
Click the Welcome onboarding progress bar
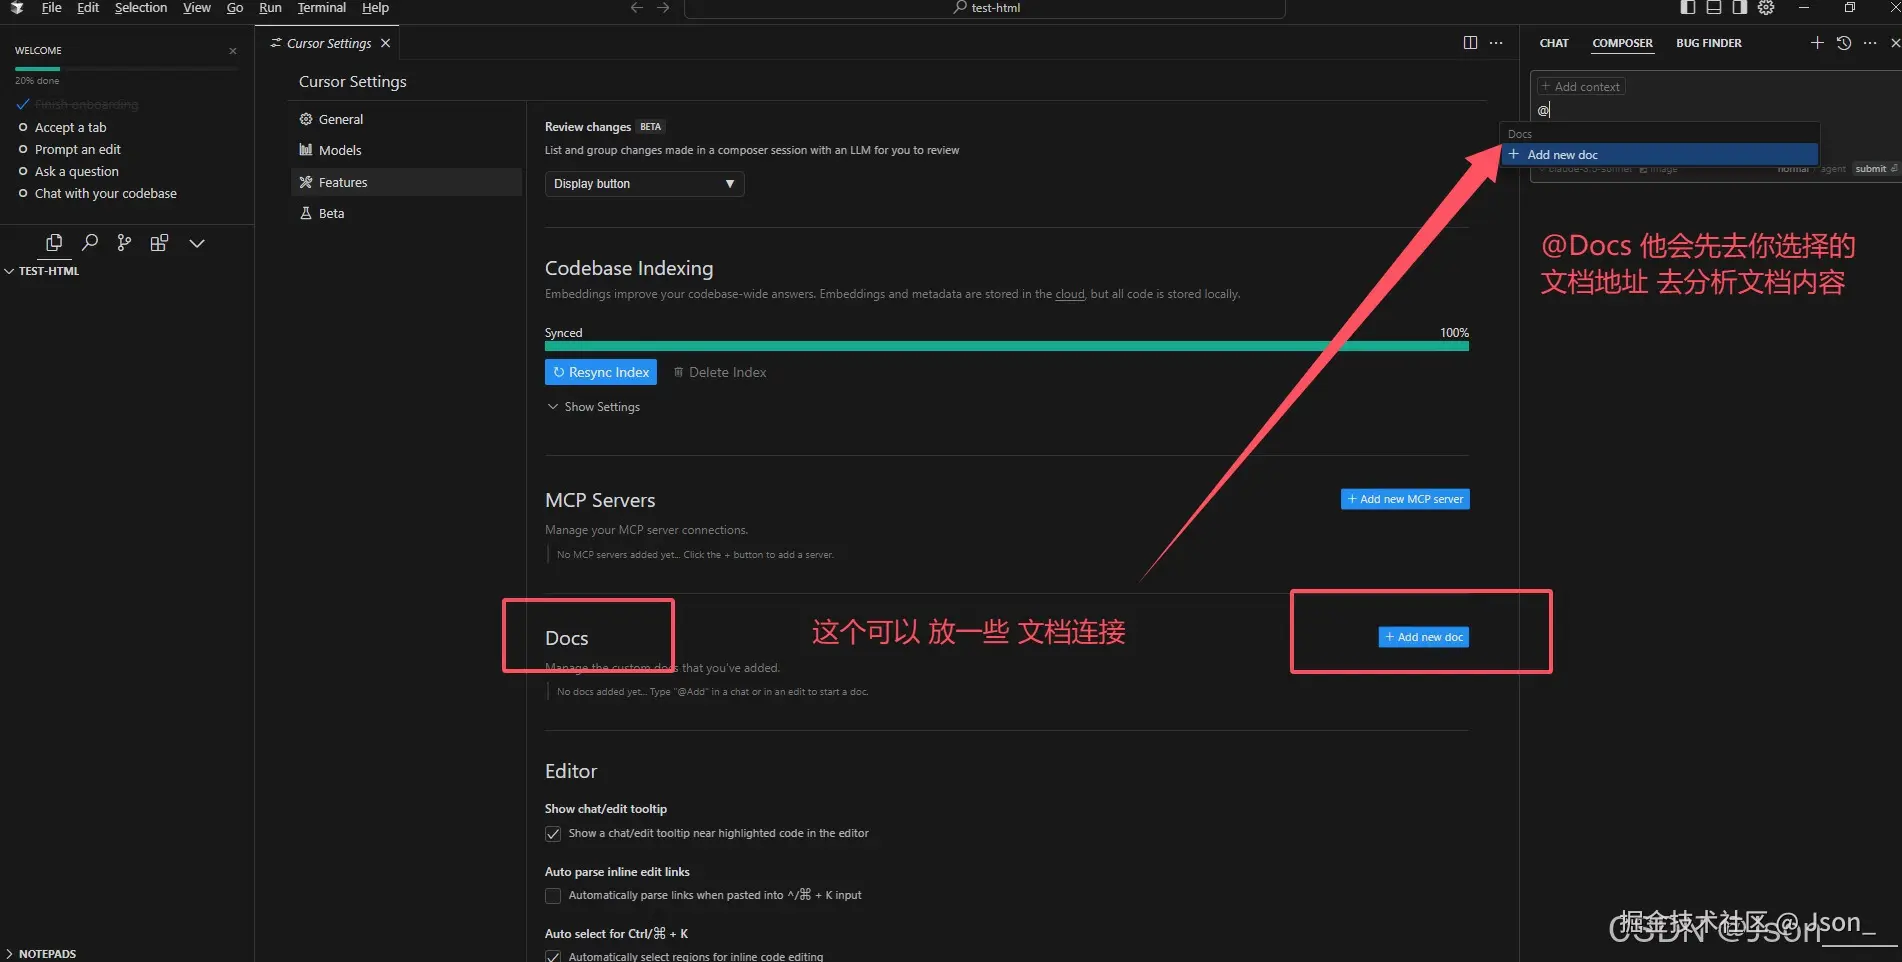point(126,68)
